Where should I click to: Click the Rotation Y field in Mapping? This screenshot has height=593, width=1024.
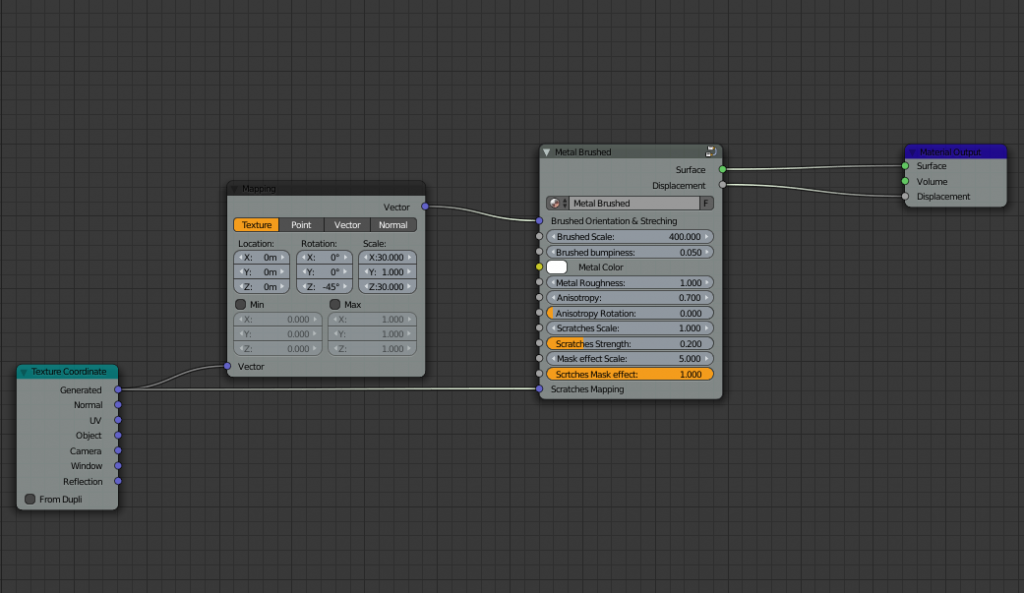tap(324, 272)
